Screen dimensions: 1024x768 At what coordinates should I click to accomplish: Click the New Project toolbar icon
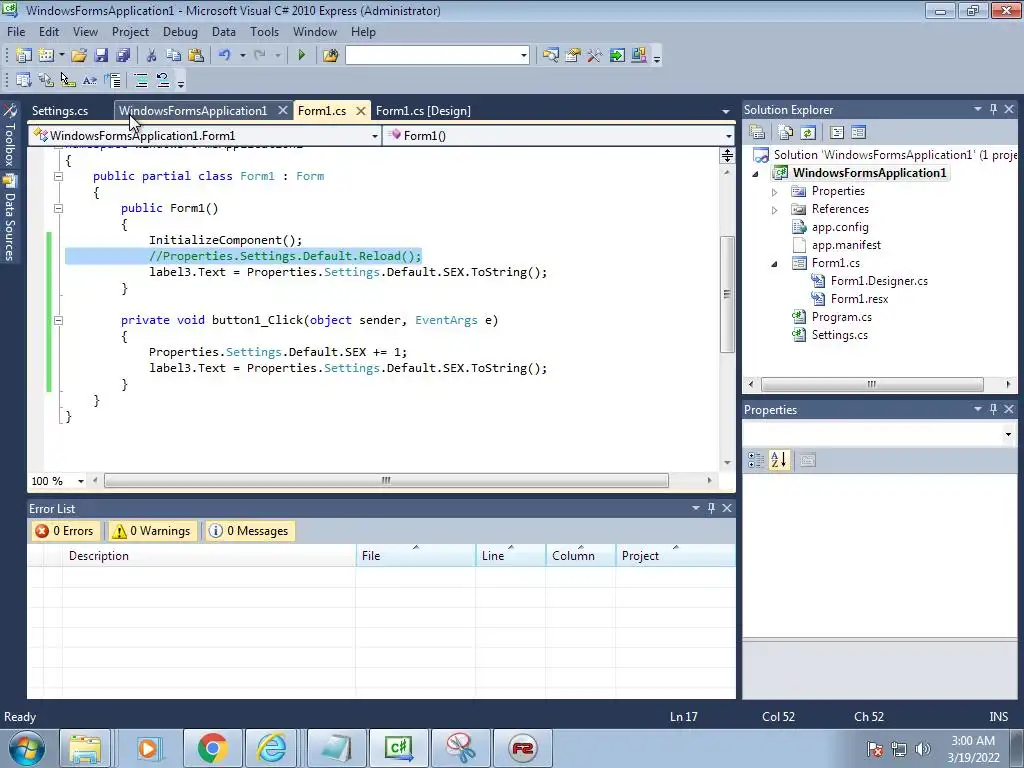coord(24,56)
